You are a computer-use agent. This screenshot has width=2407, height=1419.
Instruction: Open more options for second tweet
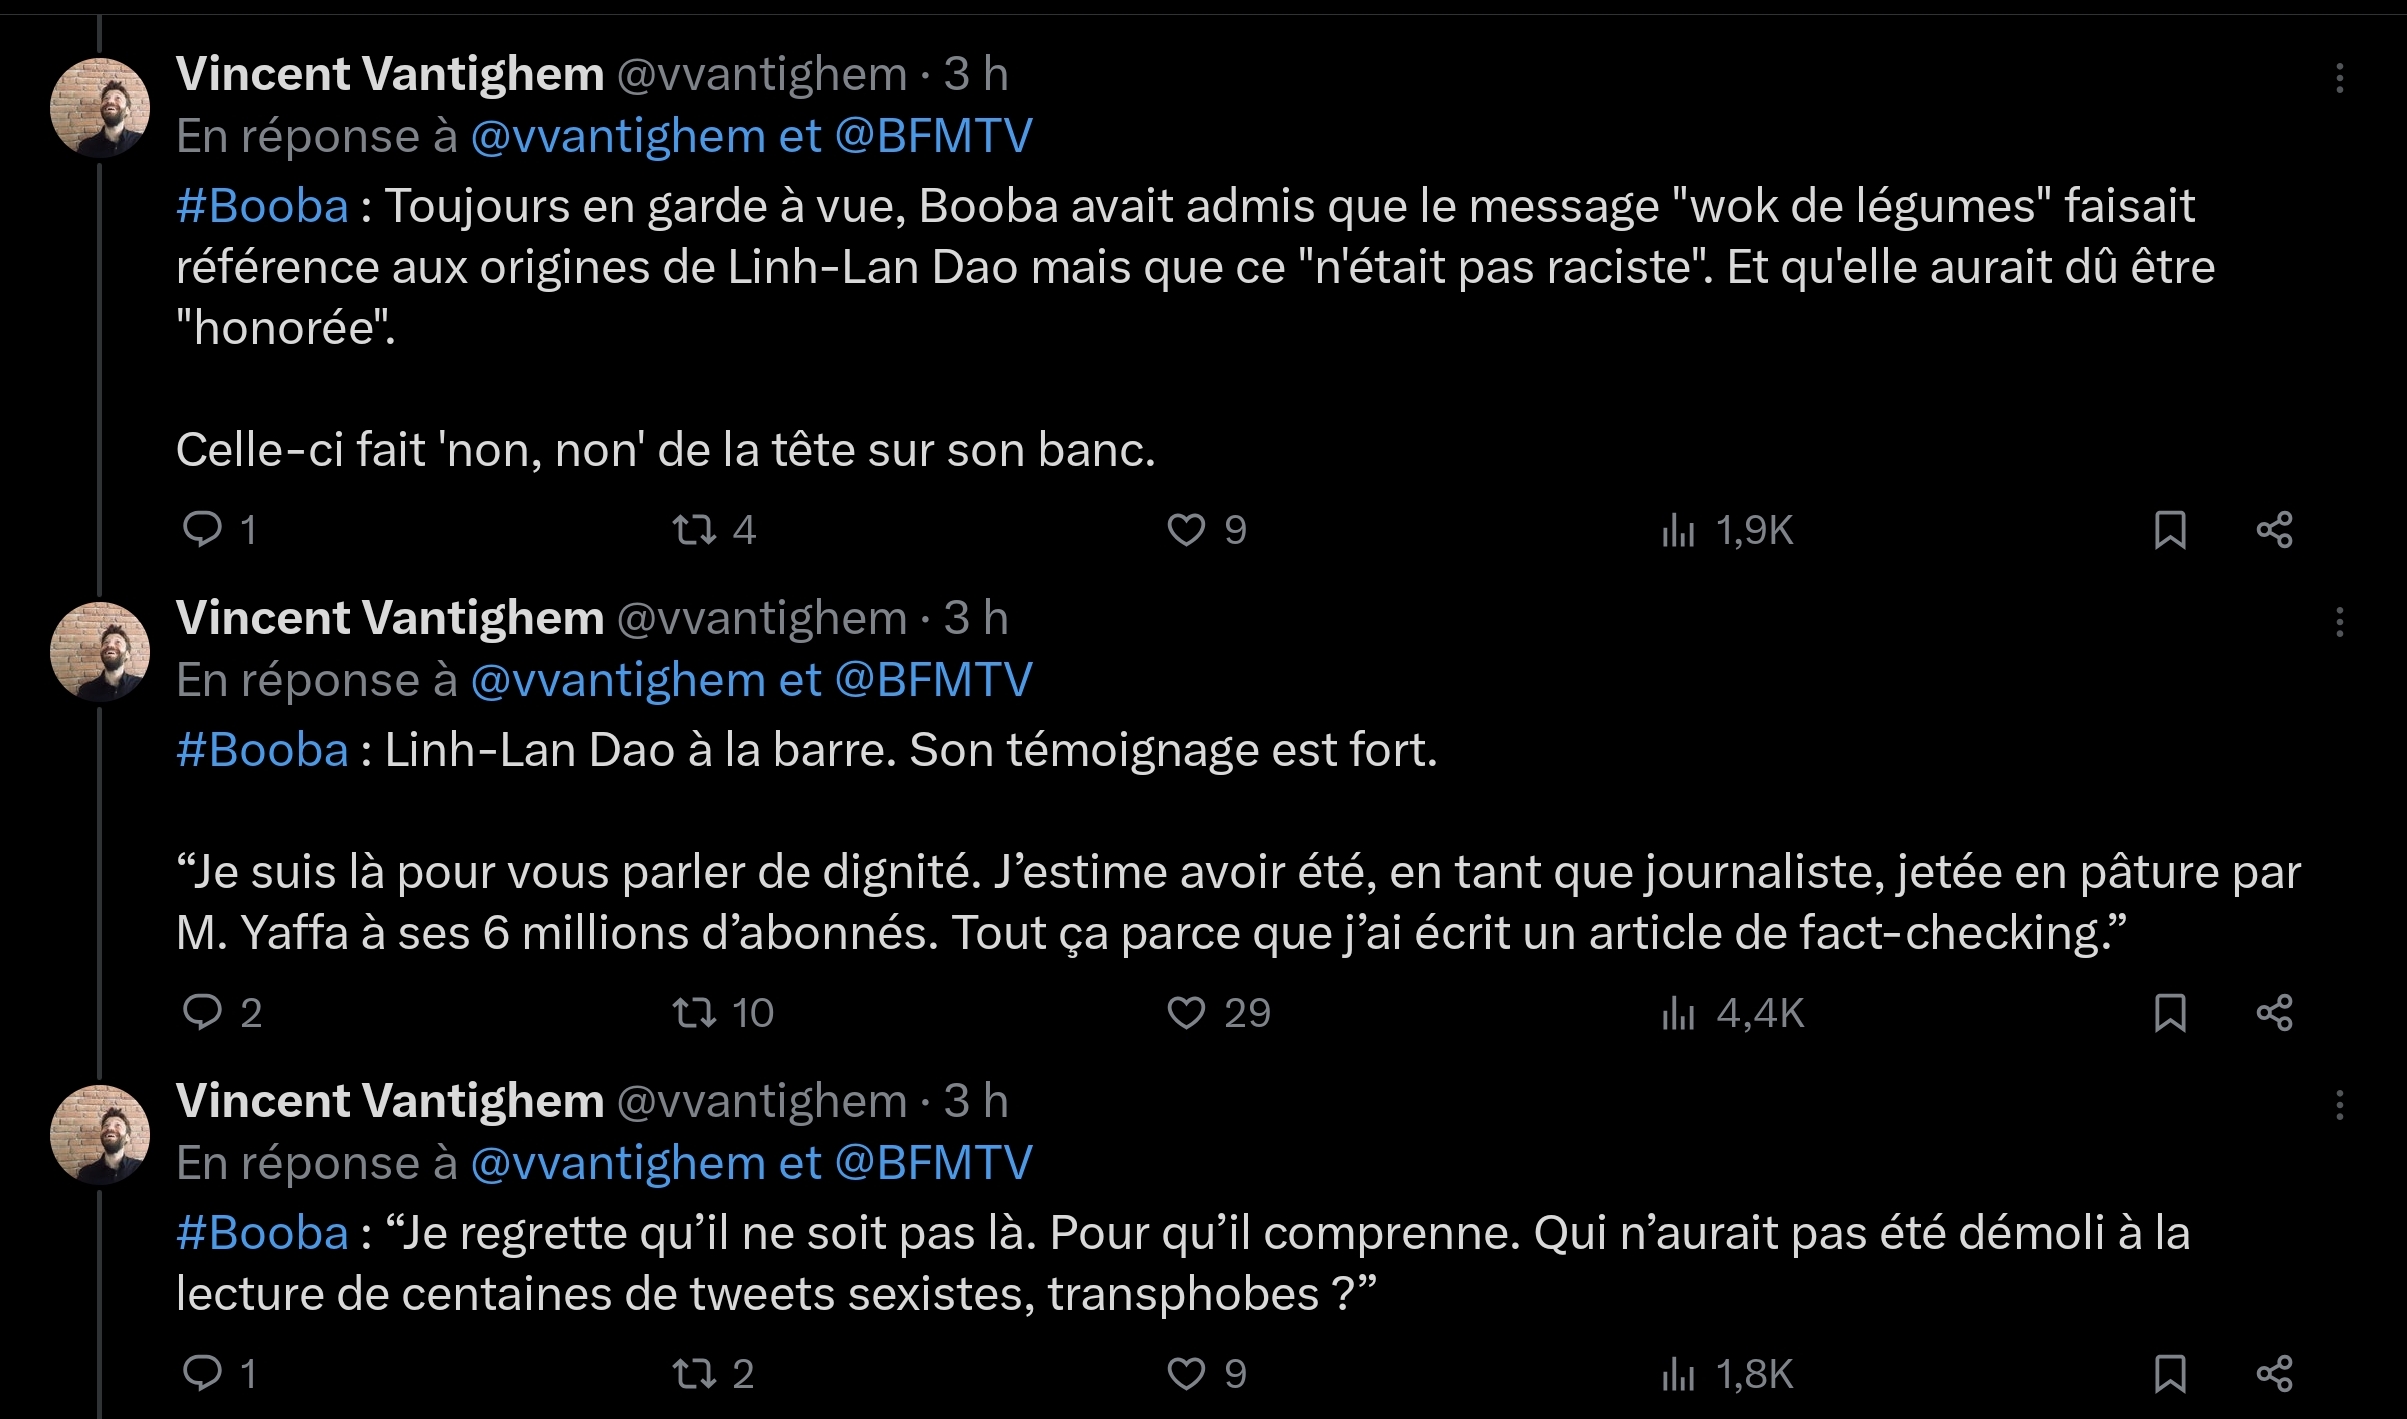click(x=2339, y=622)
